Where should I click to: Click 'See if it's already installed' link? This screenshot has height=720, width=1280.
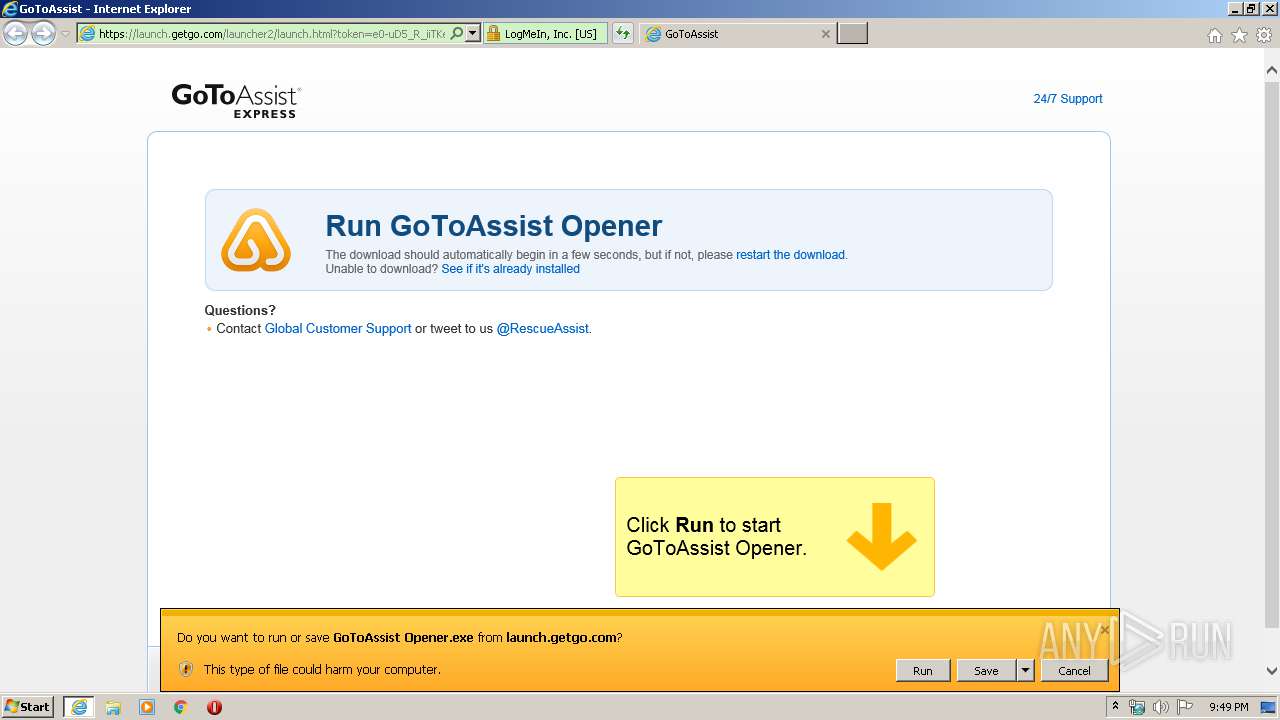coord(510,269)
